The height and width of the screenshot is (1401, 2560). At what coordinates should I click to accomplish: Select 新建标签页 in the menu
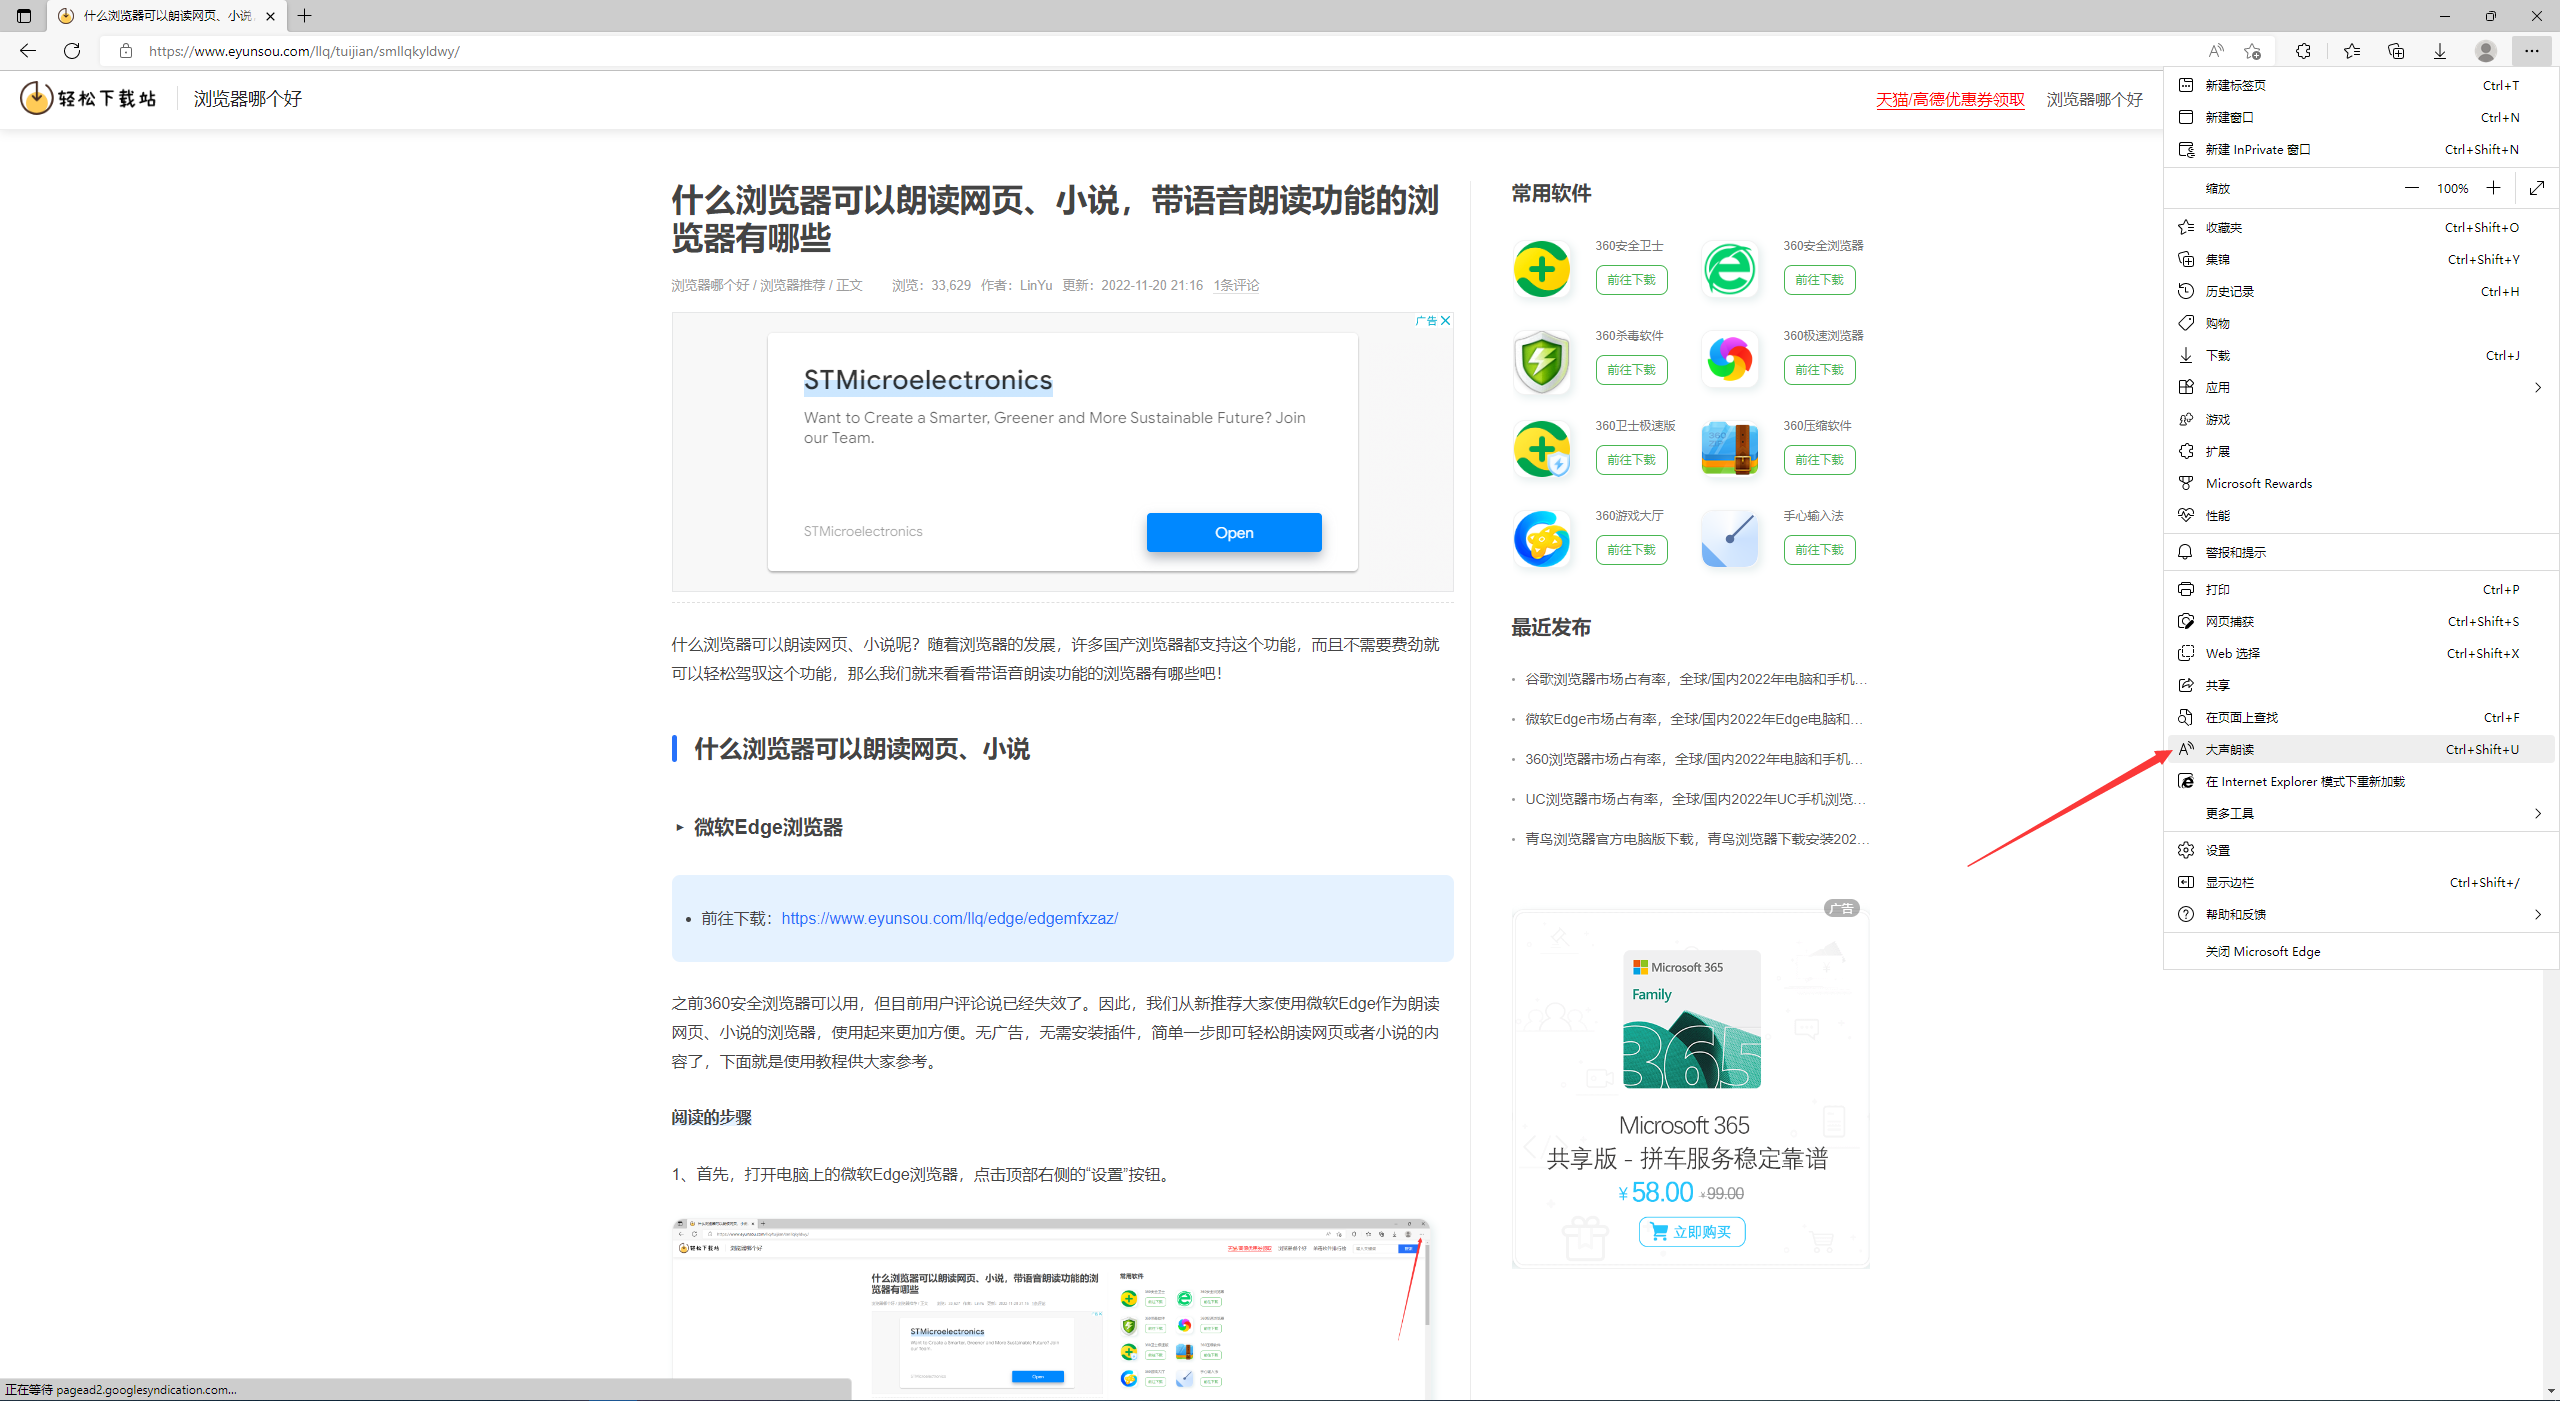click(x=2360, y=85)
